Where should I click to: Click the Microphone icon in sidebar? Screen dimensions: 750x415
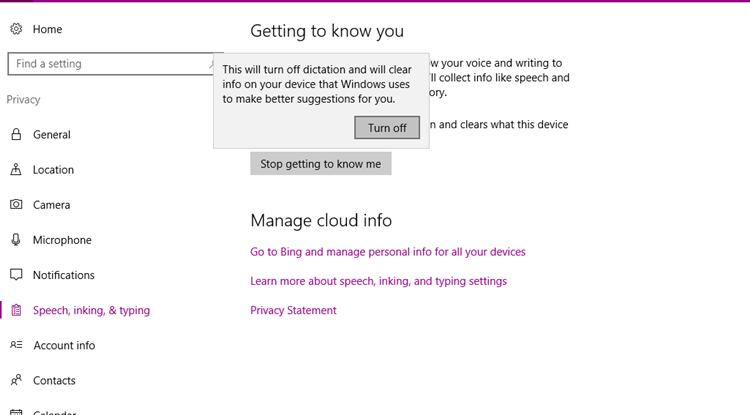click(16, 240)
